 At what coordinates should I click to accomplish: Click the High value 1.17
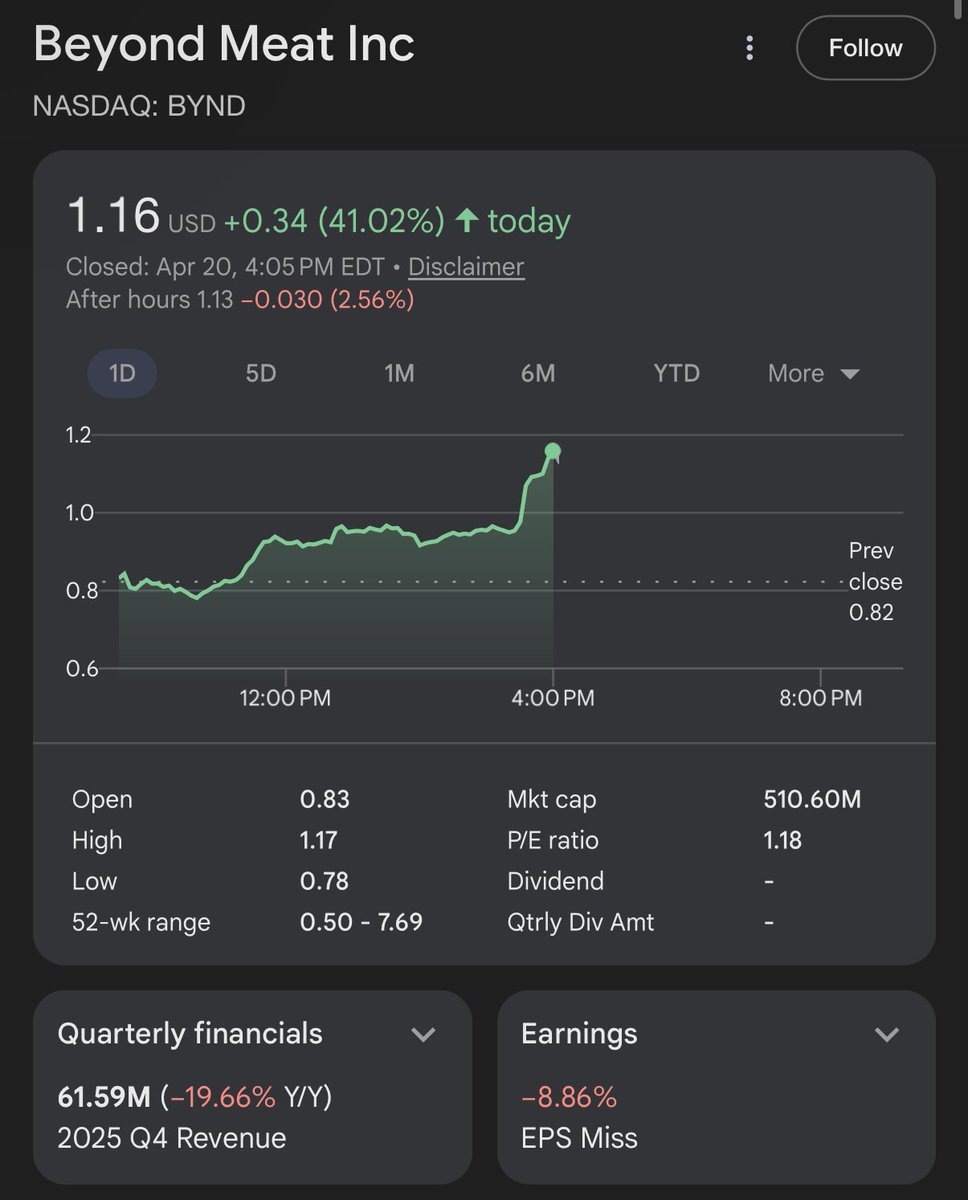coord(319,840)
